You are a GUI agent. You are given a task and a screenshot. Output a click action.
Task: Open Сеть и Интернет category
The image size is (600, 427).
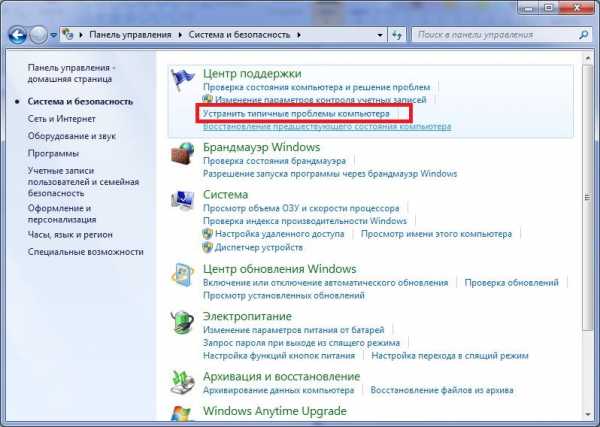[62, 119]
